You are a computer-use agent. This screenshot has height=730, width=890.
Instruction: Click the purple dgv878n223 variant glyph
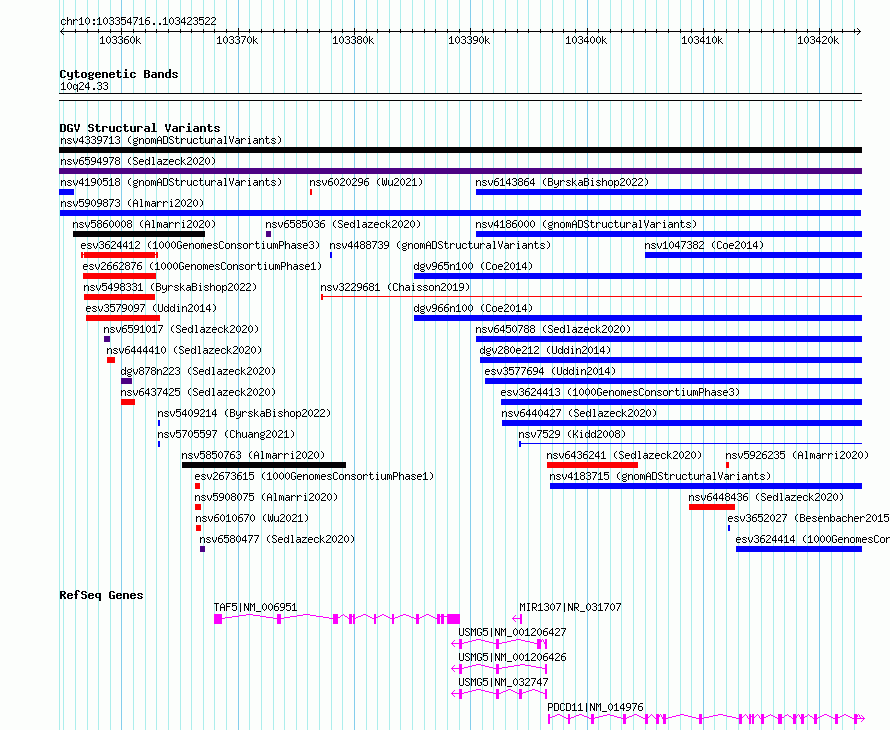click(127, 381)
